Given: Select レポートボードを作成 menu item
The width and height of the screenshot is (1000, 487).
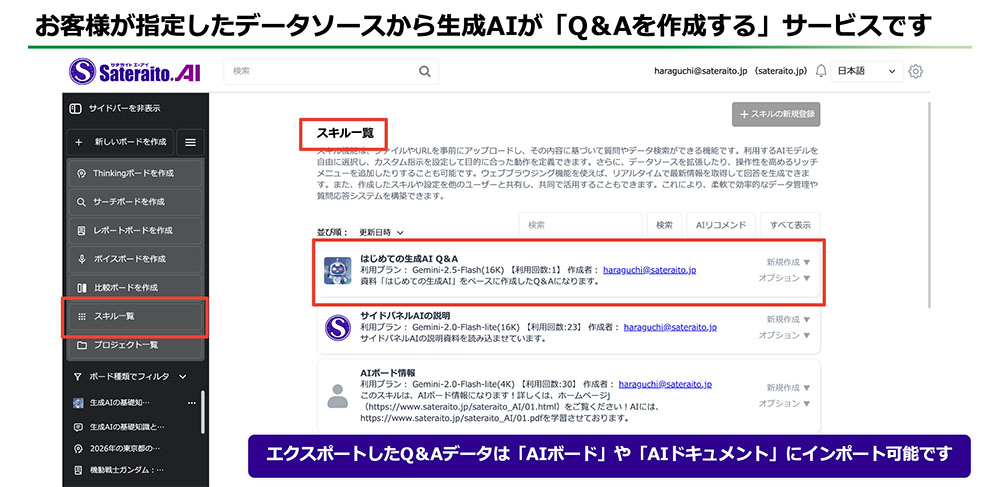Looking at the screenshot, I should (x=135, y=231).
